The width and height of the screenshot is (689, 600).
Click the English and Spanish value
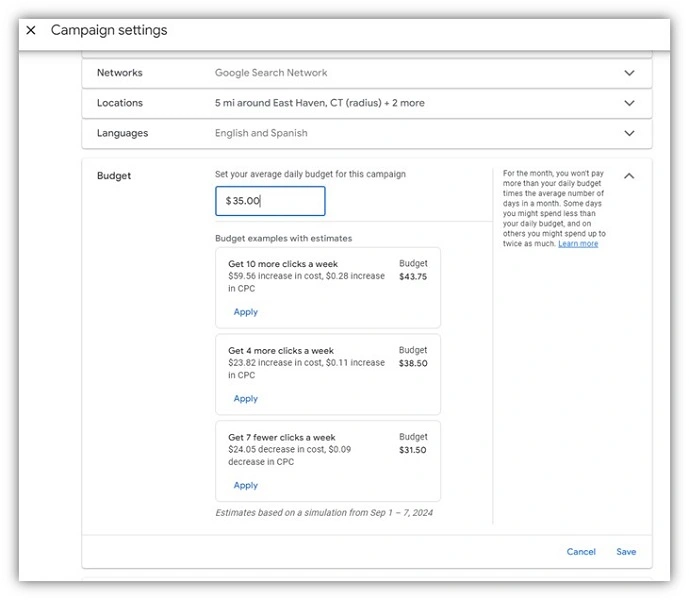(x=261, y=133)
